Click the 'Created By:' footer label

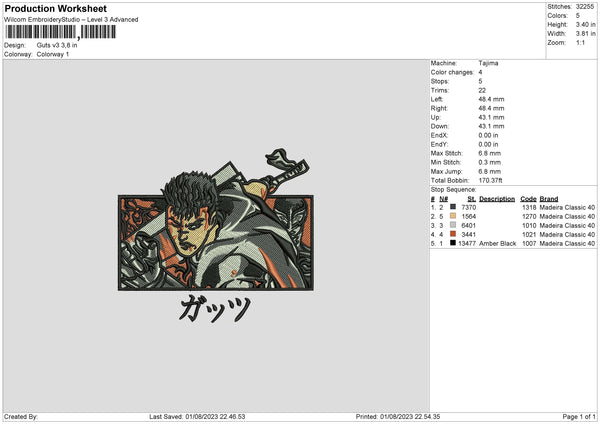(x=21, y=417)
